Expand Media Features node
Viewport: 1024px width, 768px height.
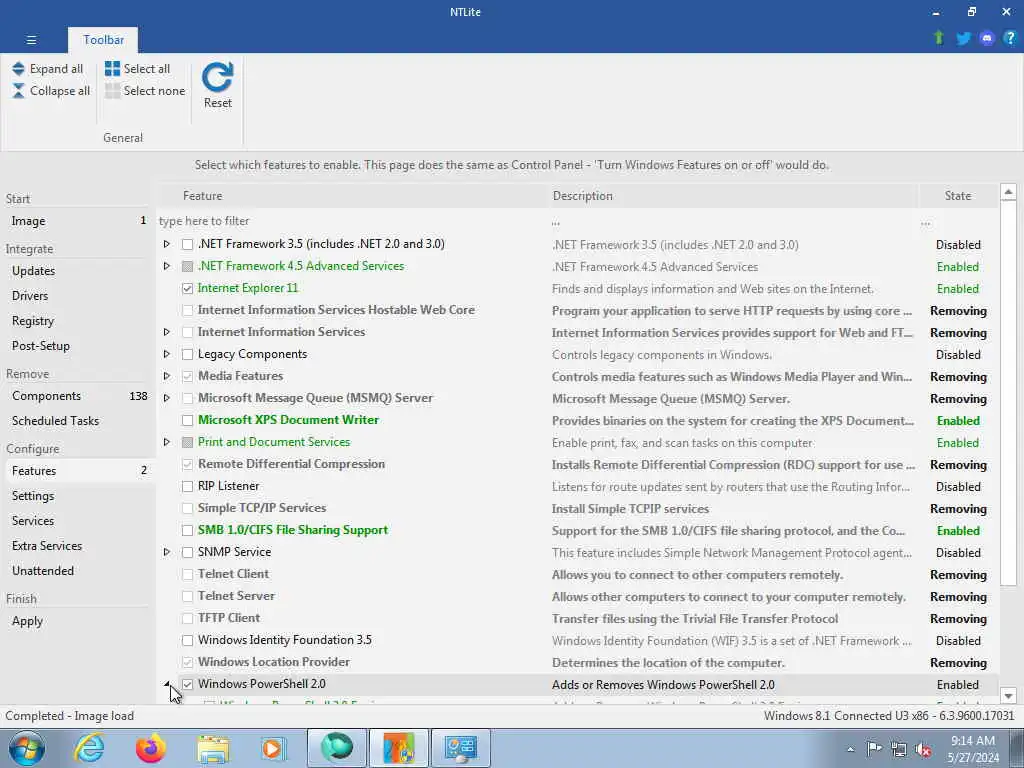click(x=167, y=376)
